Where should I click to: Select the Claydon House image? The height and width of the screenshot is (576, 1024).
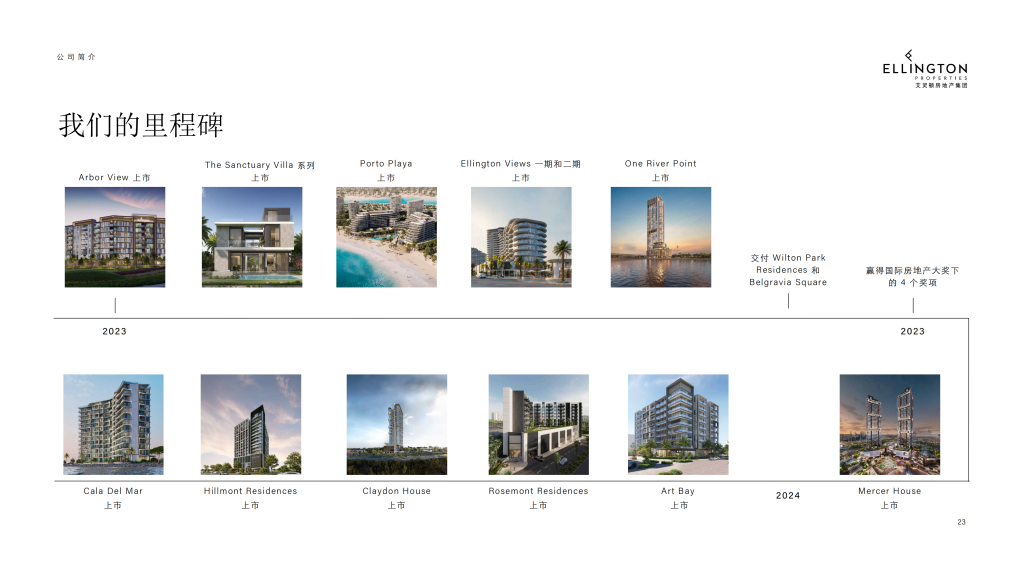pyautogui.click(x=397, y=424)
